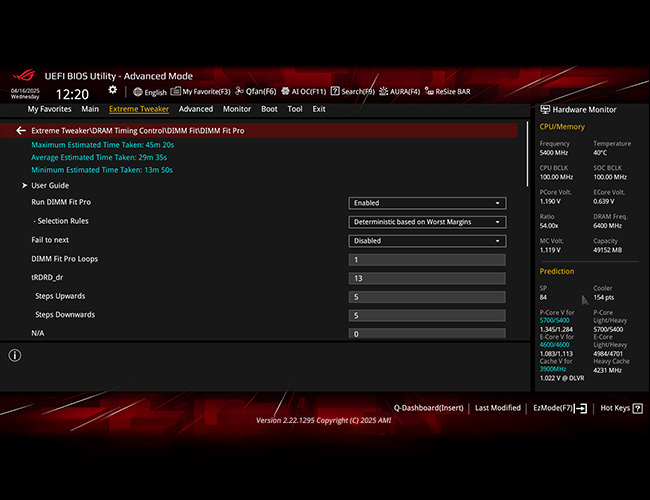Click the CPU/Memory heading
This screenshot has width=650, height=500.
(x=562, y=127)
